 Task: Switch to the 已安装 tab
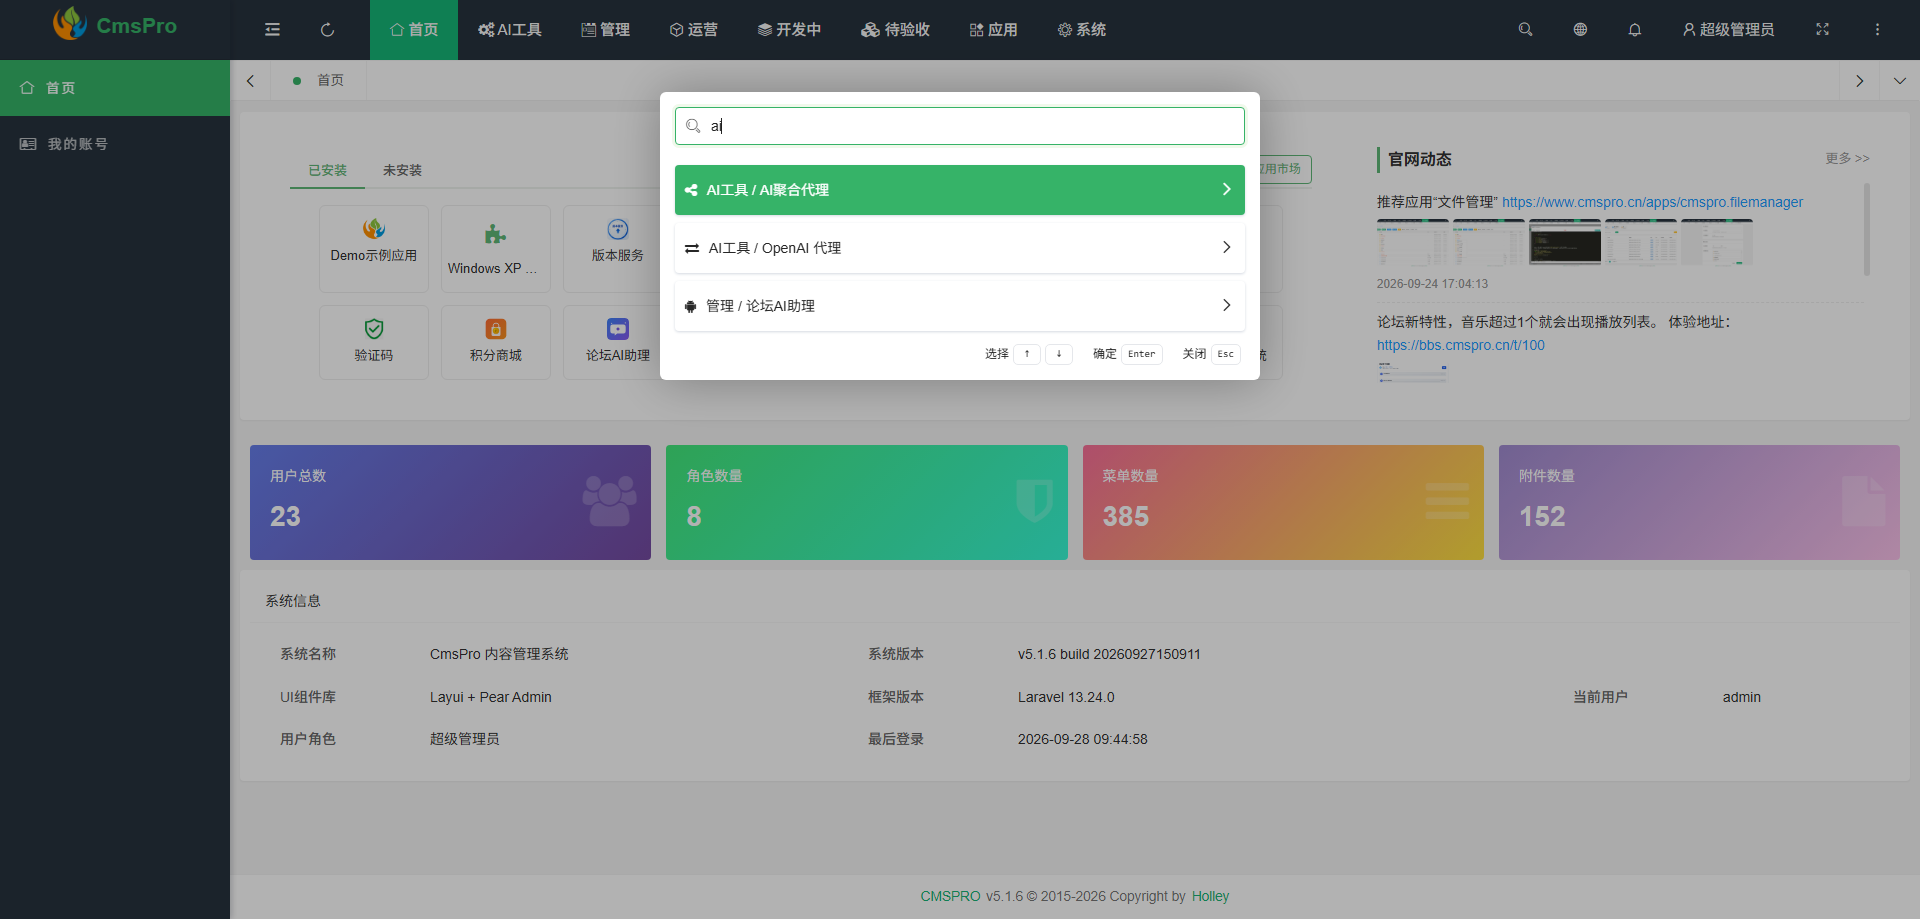(327, 170)
